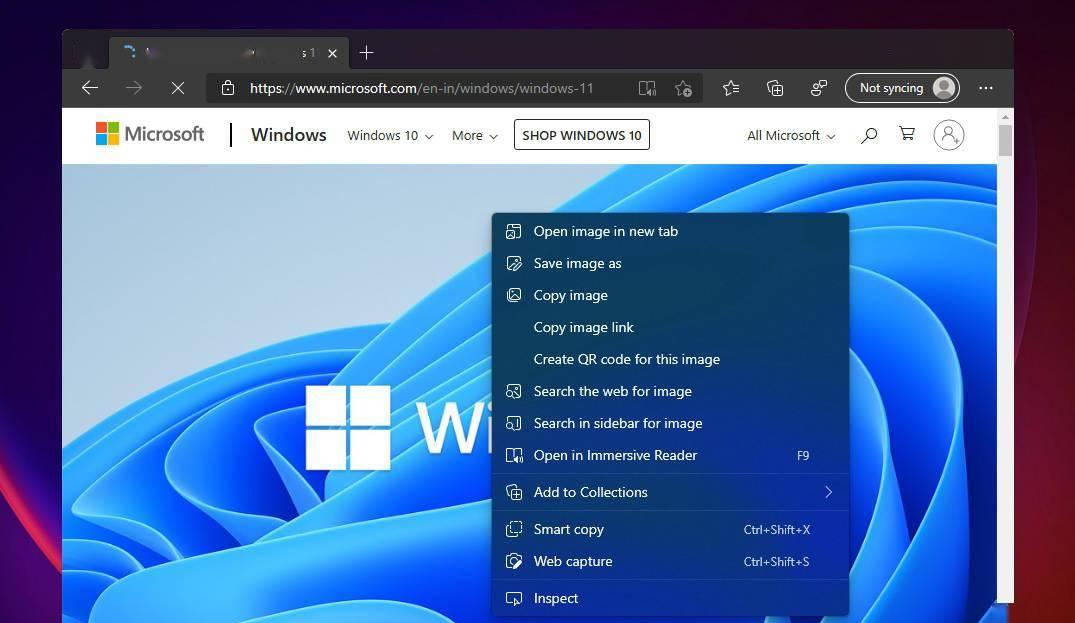Select Web capture menu entry
Screen dimensions: 1075x623
670,561
